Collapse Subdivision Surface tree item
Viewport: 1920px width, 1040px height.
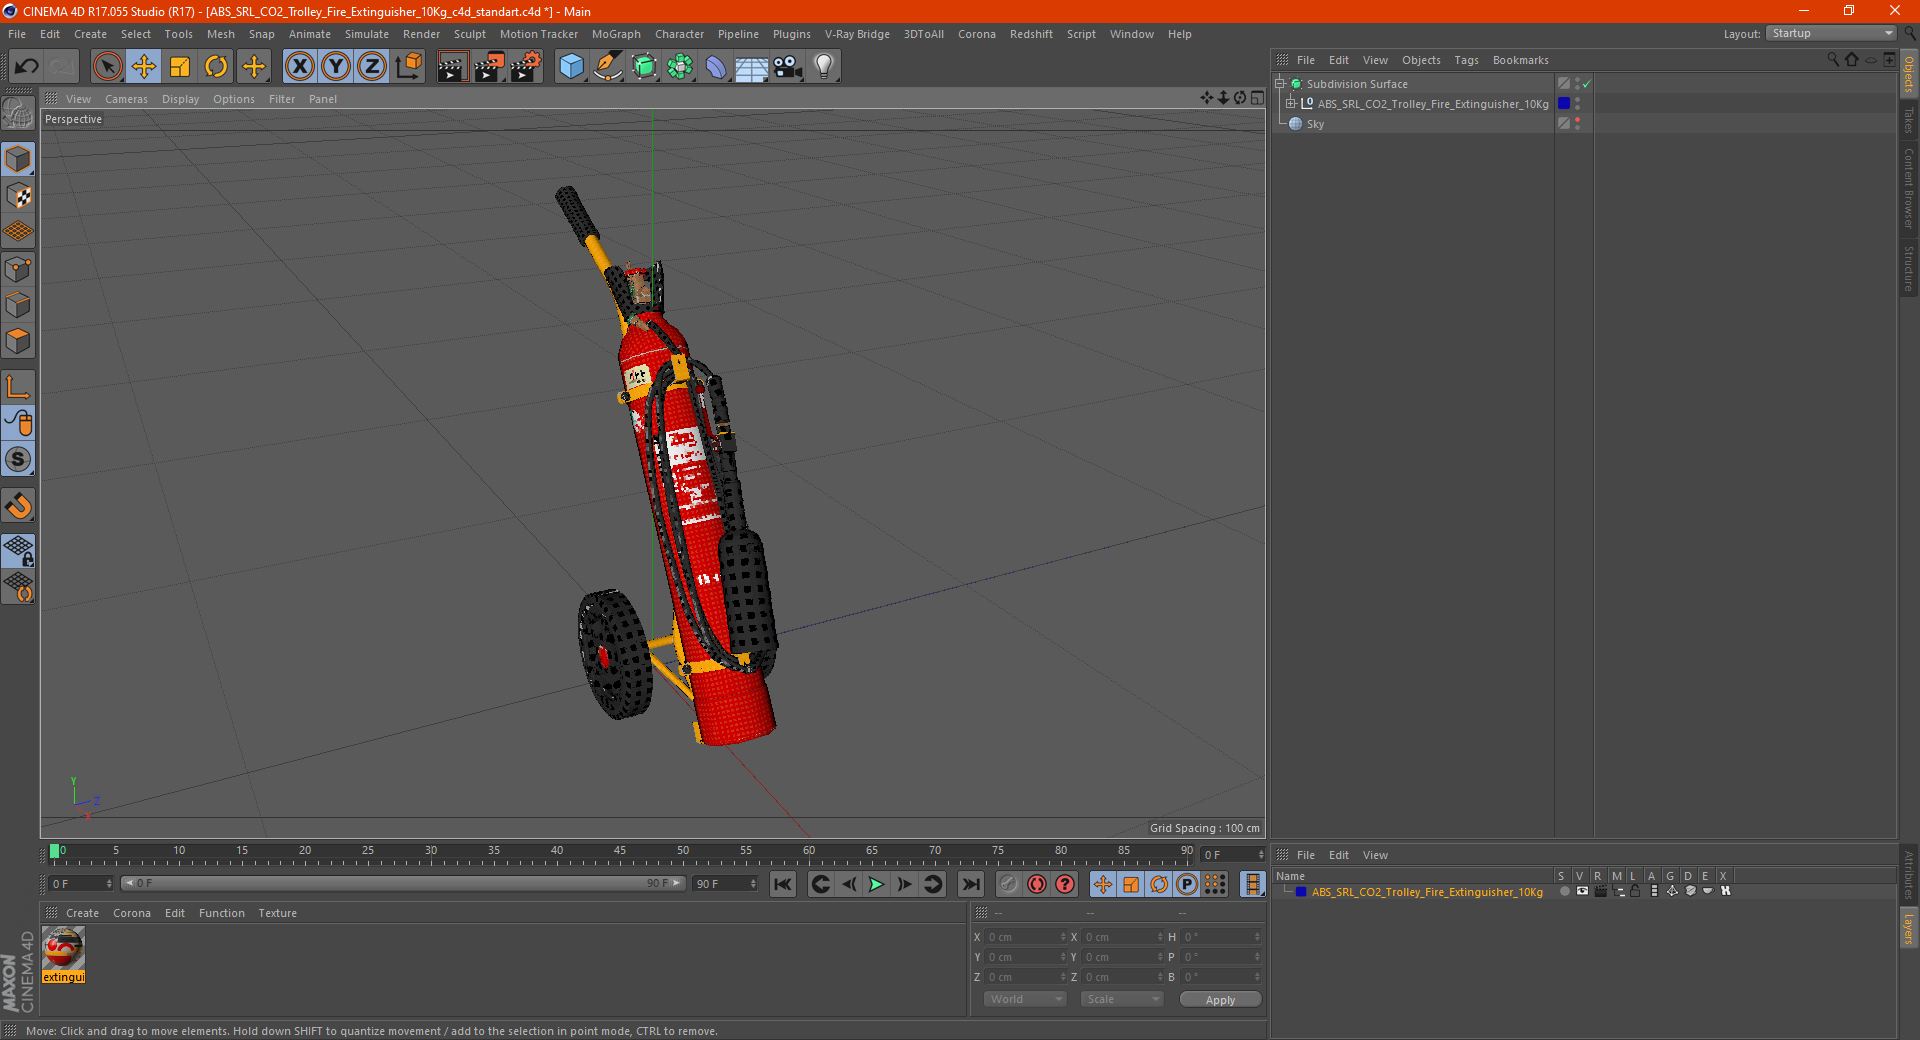[x=1280, y=84]
